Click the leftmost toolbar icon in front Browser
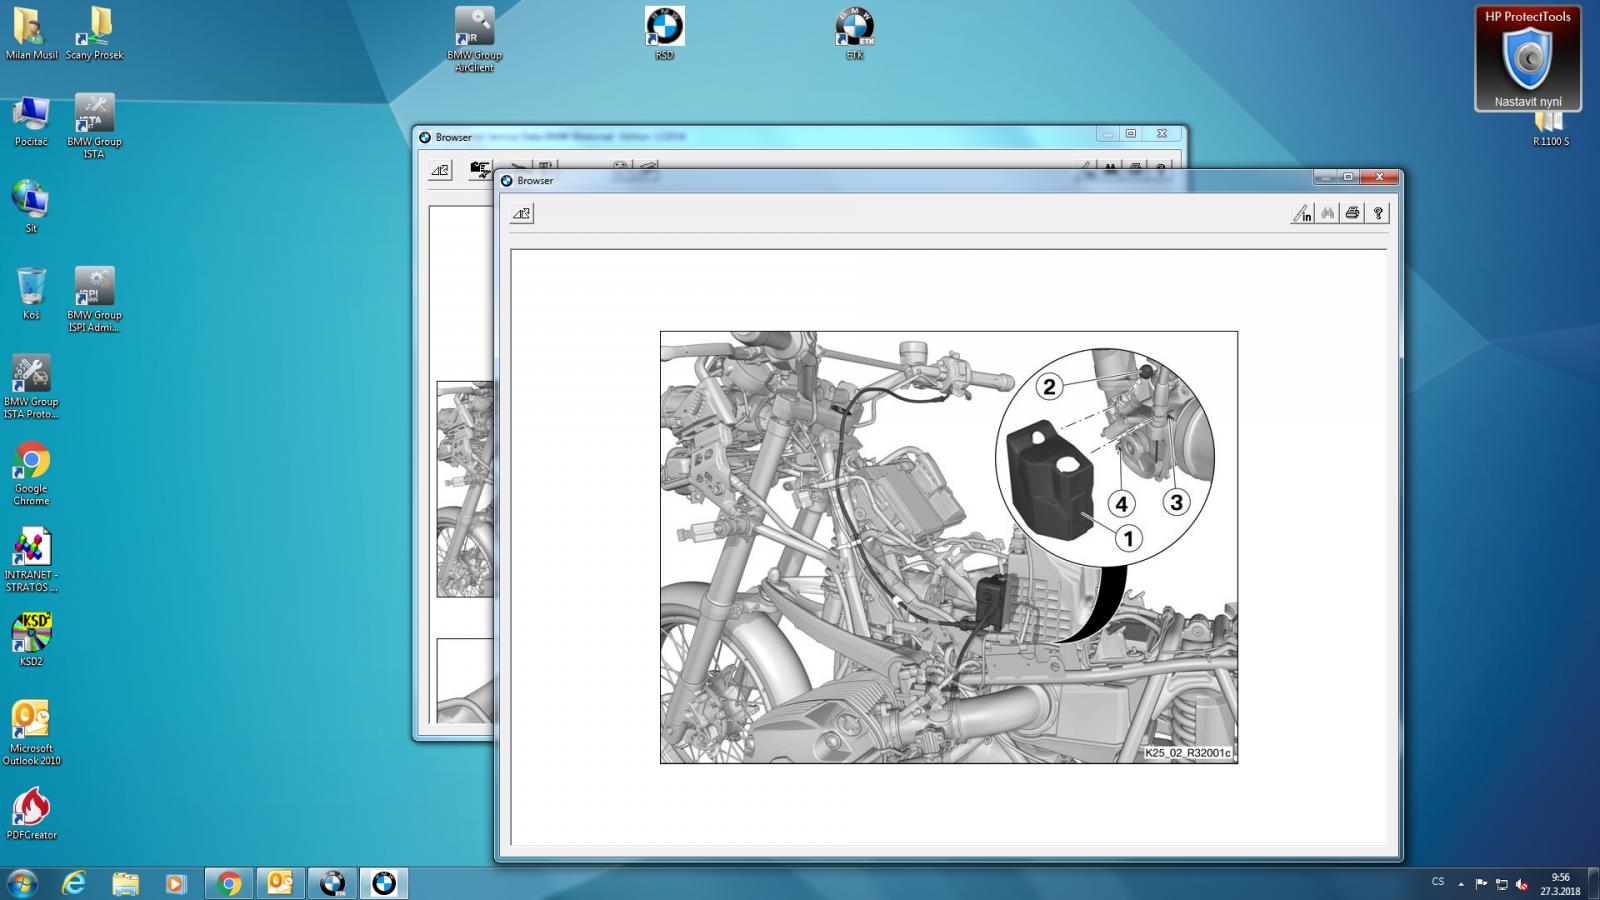 [x=522, y=213]
